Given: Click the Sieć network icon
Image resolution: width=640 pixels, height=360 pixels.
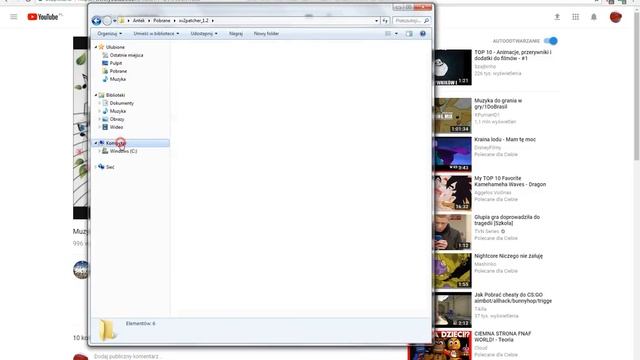Looking at the screenshot, I should 102,167.
